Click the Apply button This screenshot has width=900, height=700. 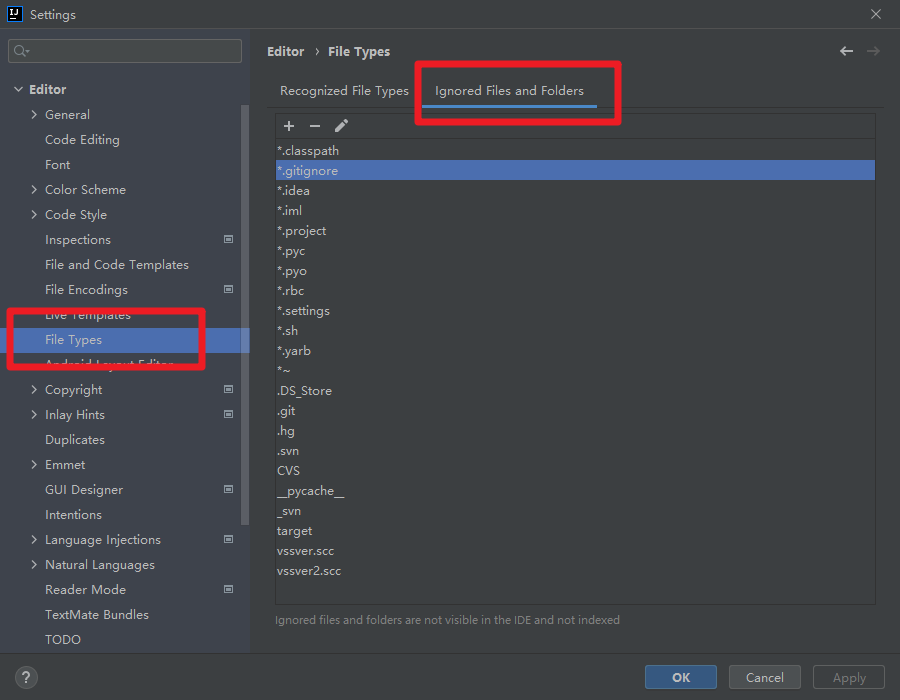[849, 677]
